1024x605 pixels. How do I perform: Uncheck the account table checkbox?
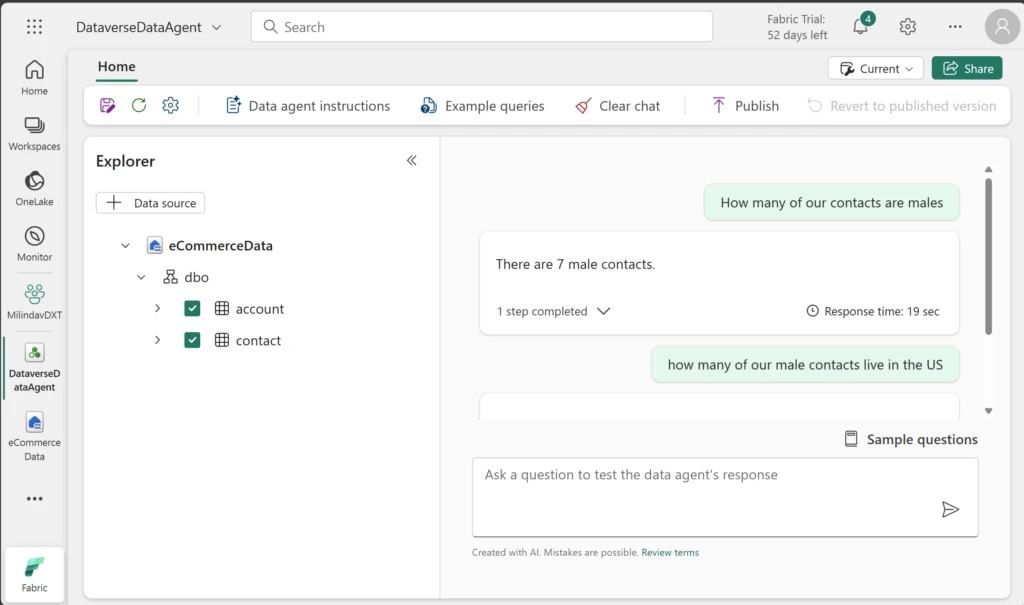[x=193, y=308]
